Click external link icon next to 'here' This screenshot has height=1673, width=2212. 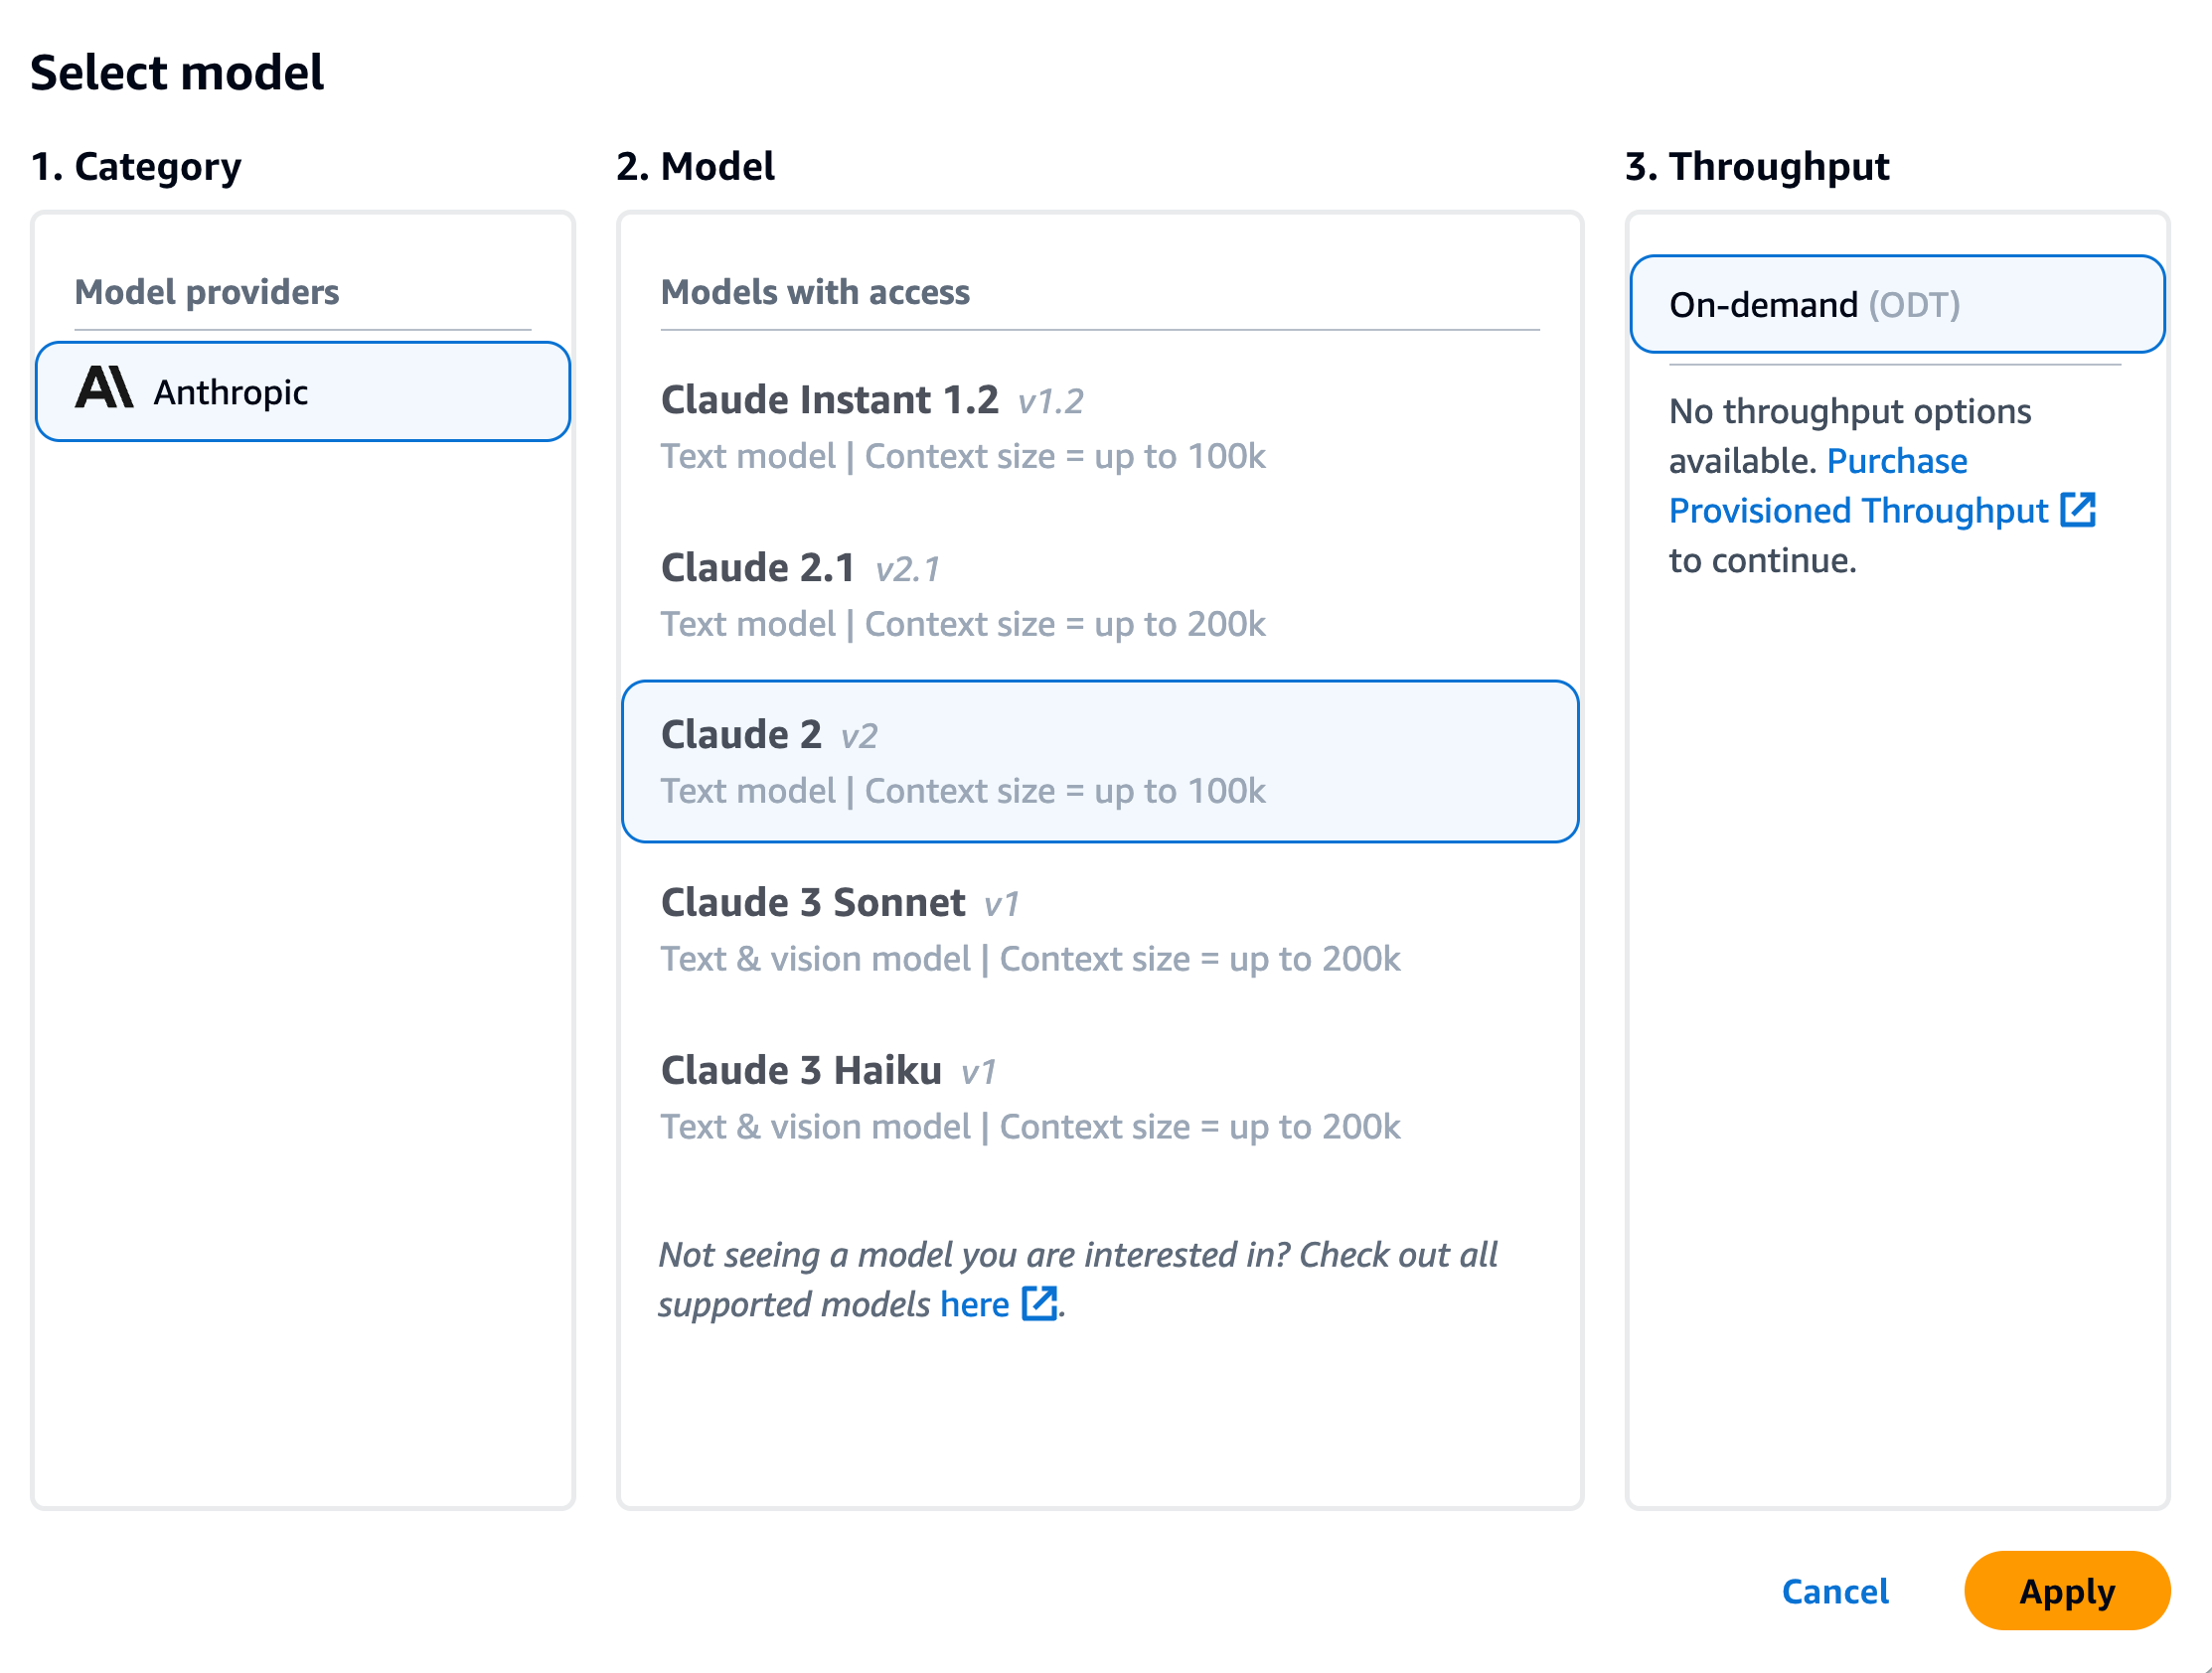coord(1039,1304)
